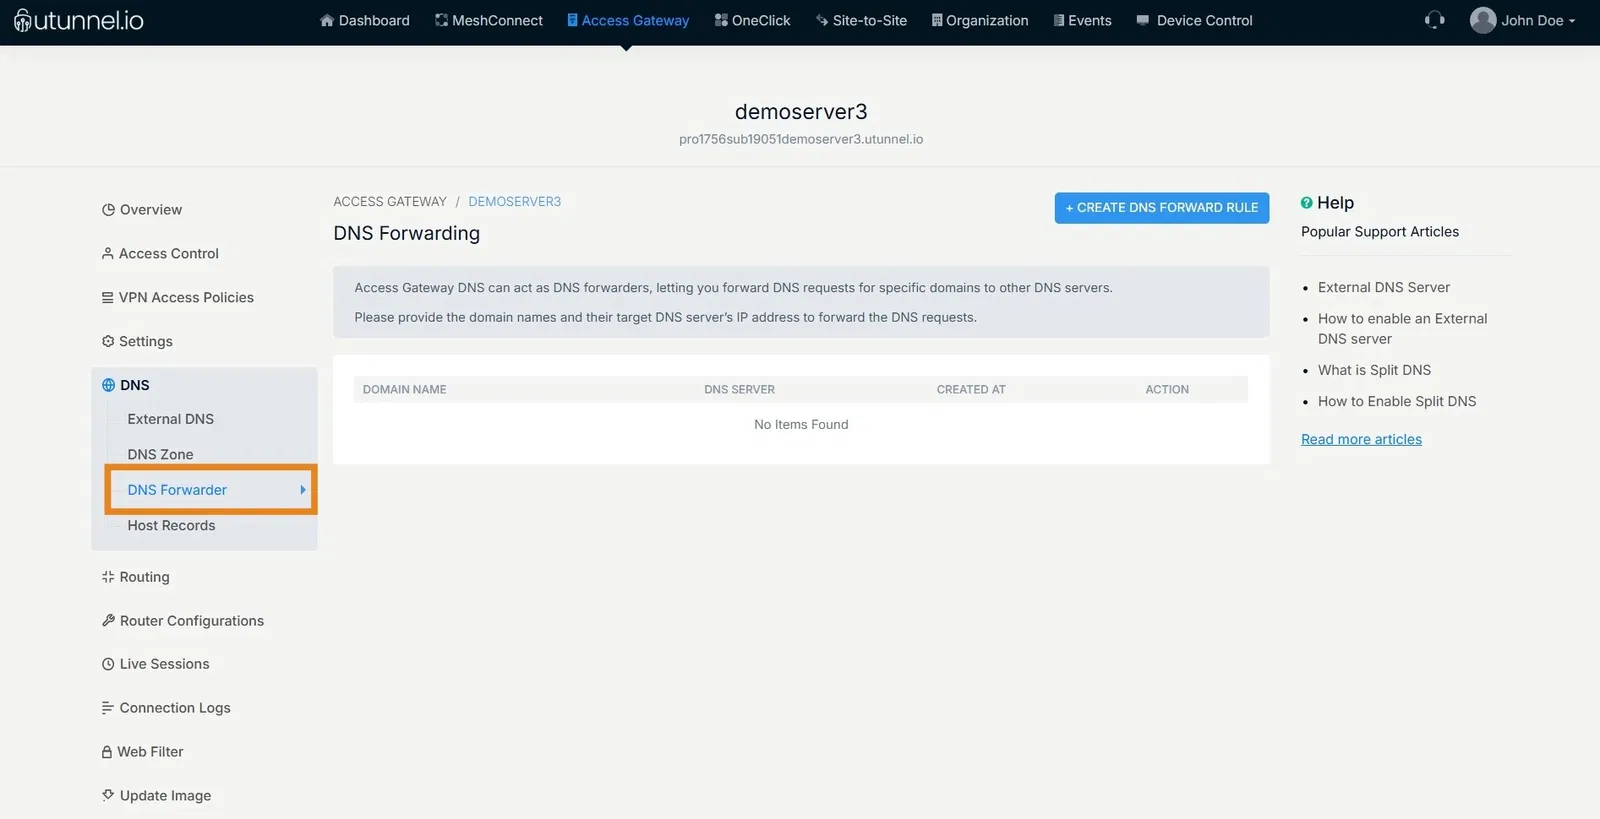Viewport: 1600px width, 819px height.
Task: Click the VPN Access Policies list icon
Action: (x=107, y=297)
